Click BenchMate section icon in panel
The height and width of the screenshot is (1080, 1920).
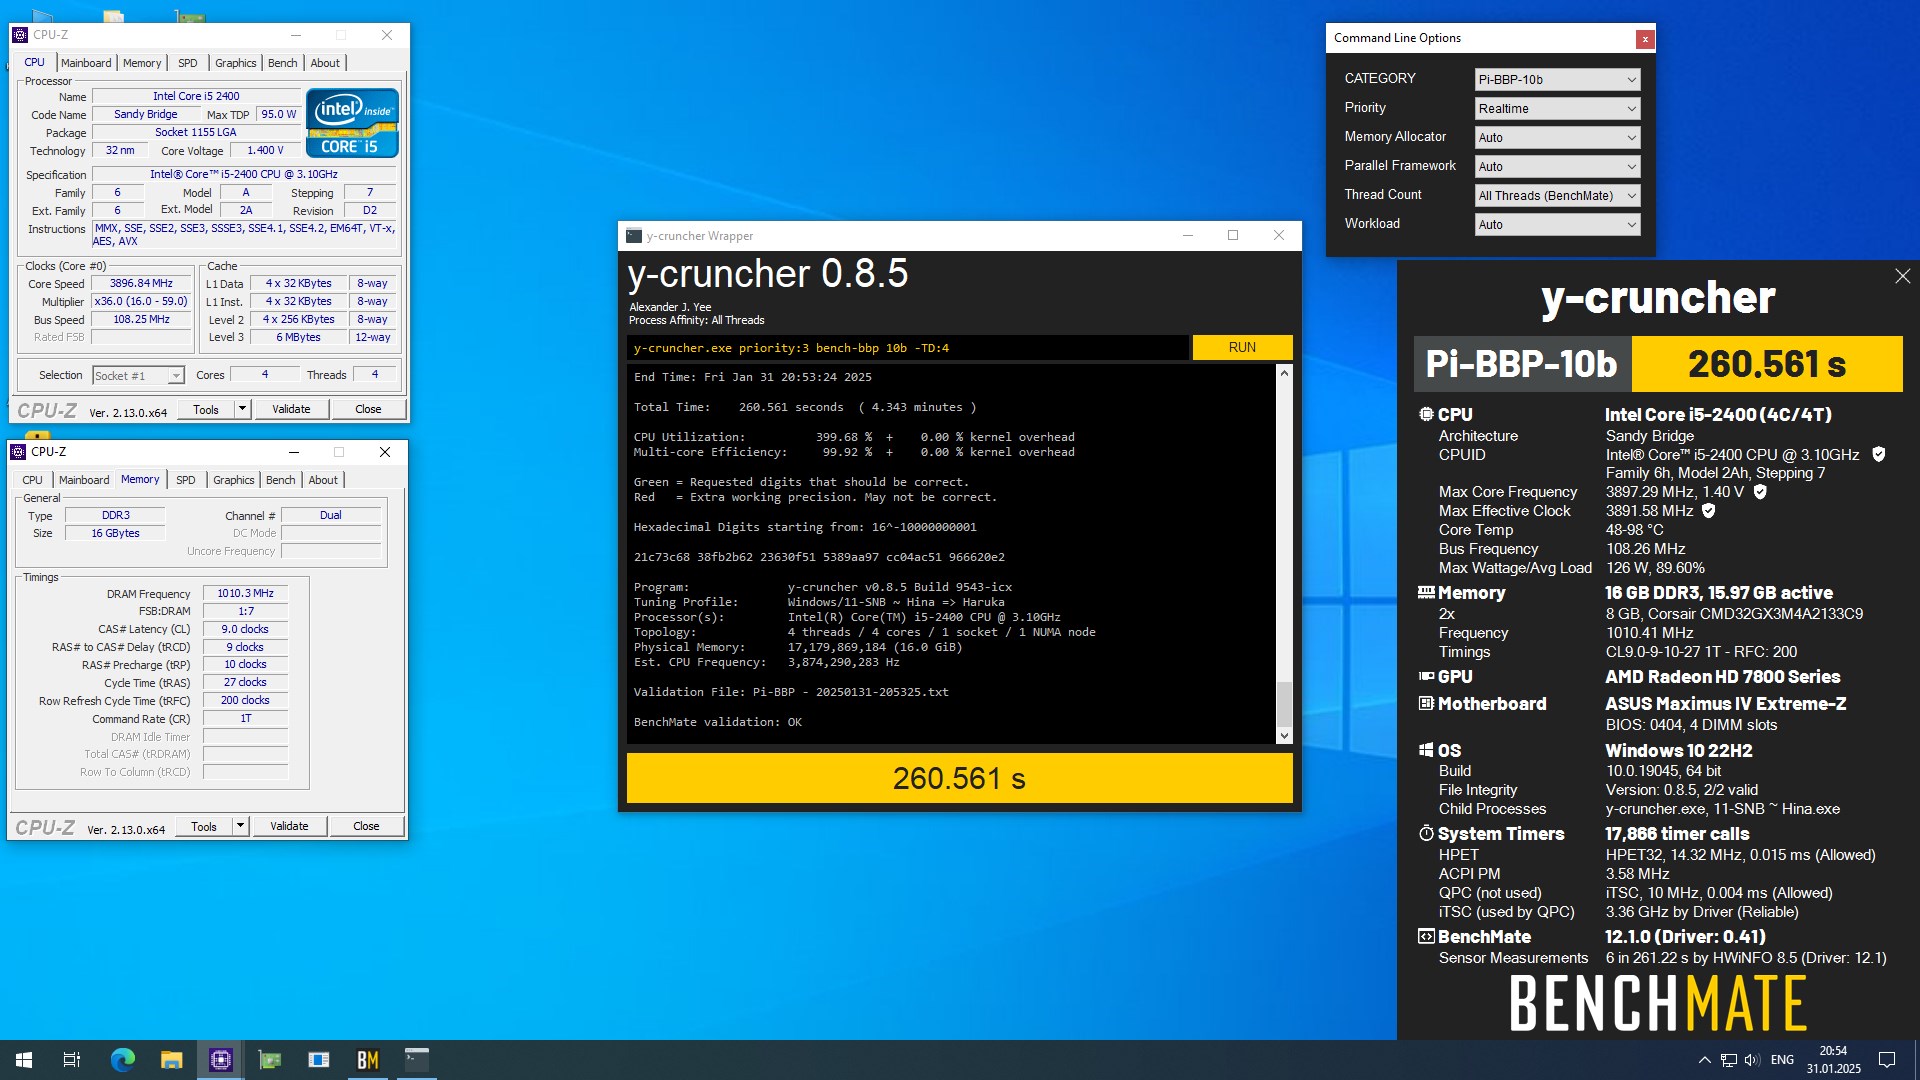coord(1426,936)
